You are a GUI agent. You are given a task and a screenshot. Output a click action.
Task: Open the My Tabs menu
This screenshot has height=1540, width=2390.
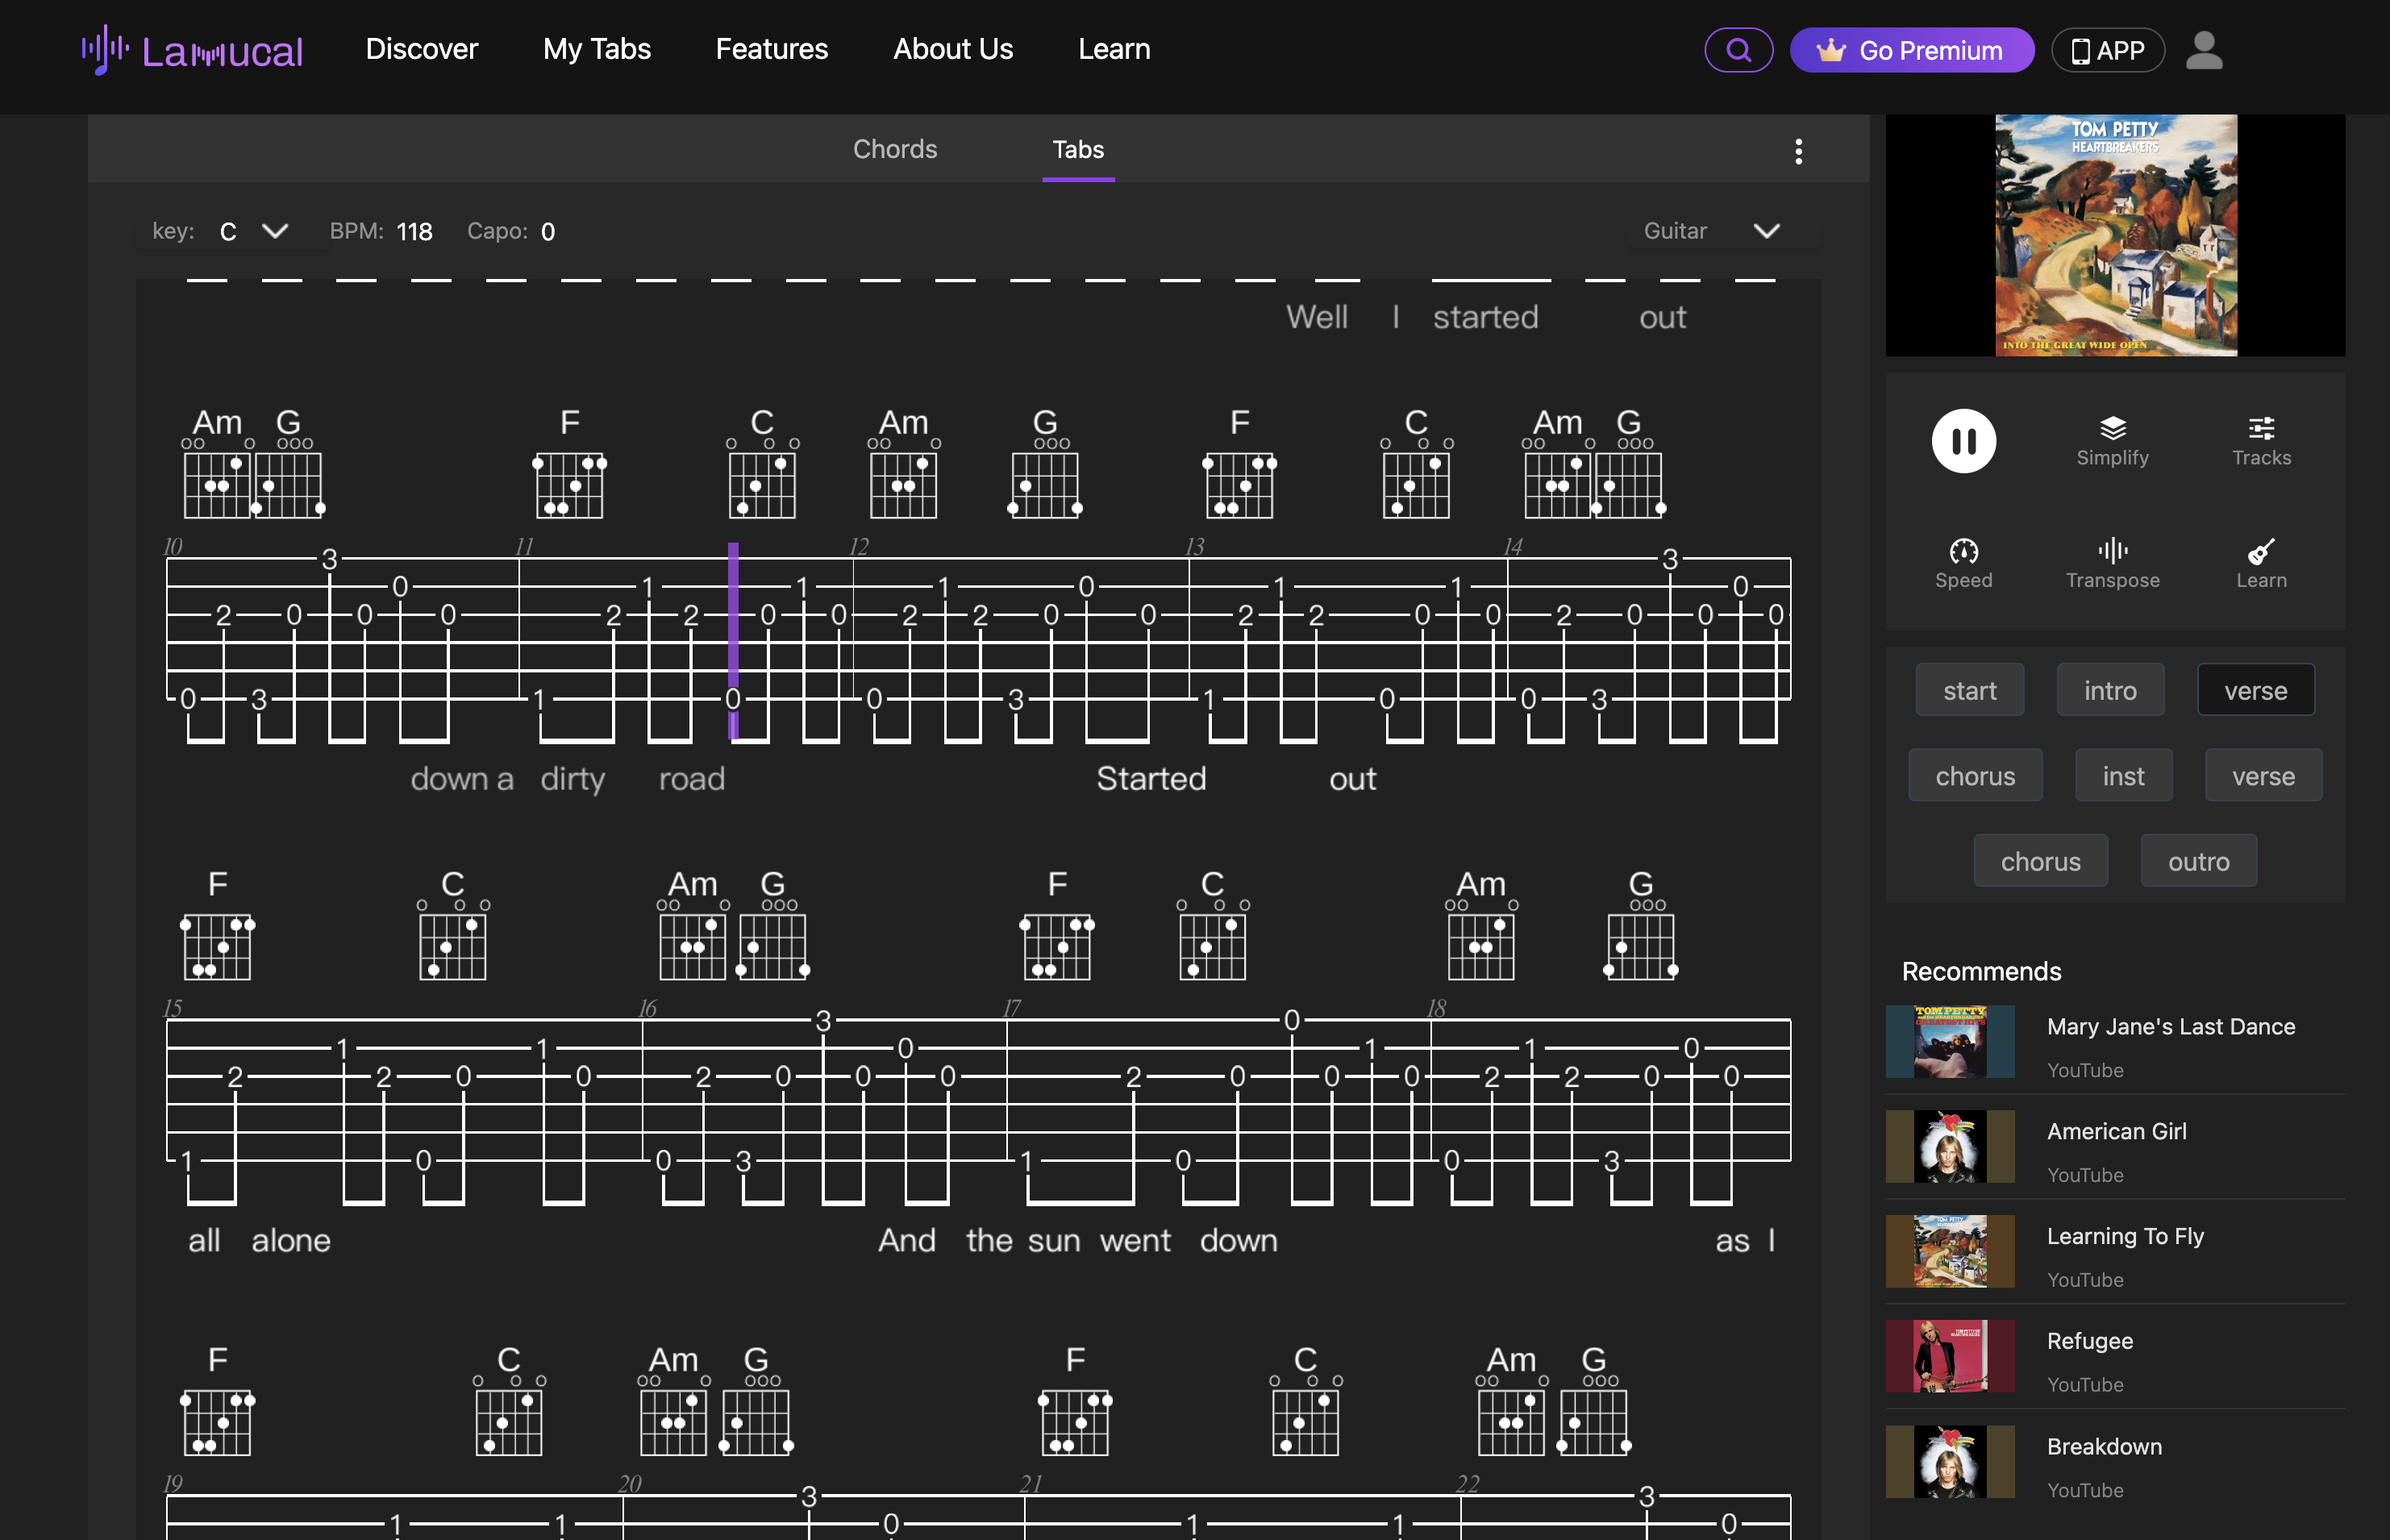click(596, 49)
